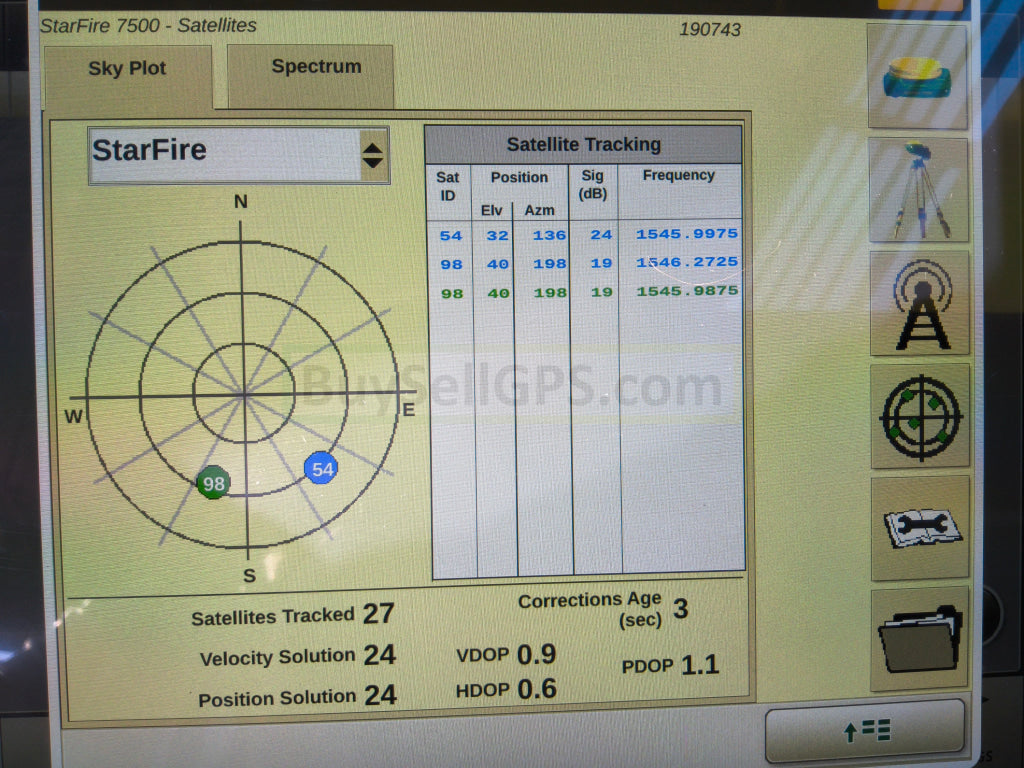The image size is (1024, 768).
Task: Click the Satellite Tracking table title
Action: click(x=583, y=144)
